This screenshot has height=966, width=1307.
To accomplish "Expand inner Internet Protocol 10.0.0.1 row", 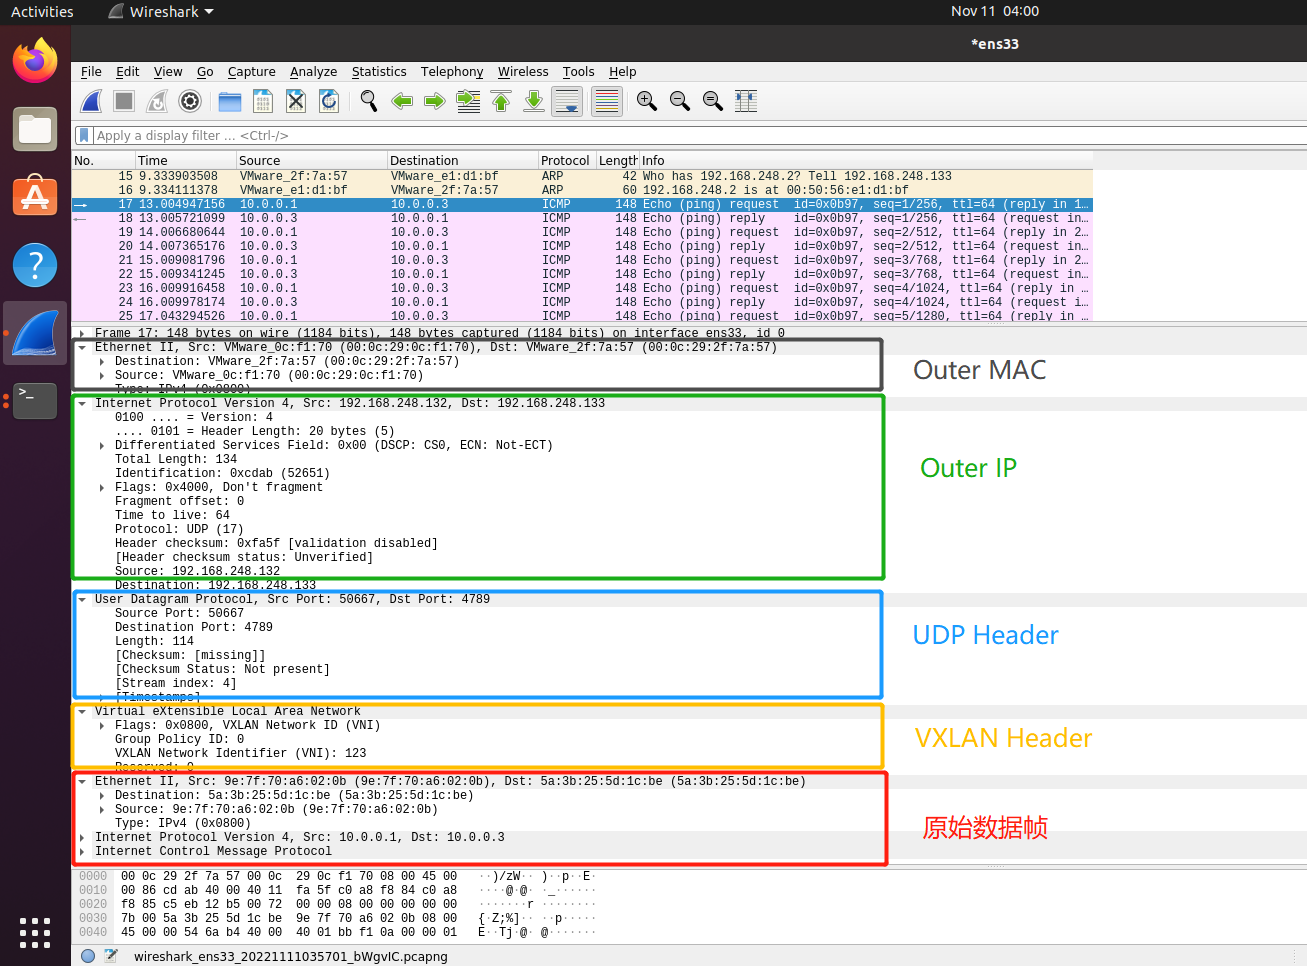I will 82,837.
